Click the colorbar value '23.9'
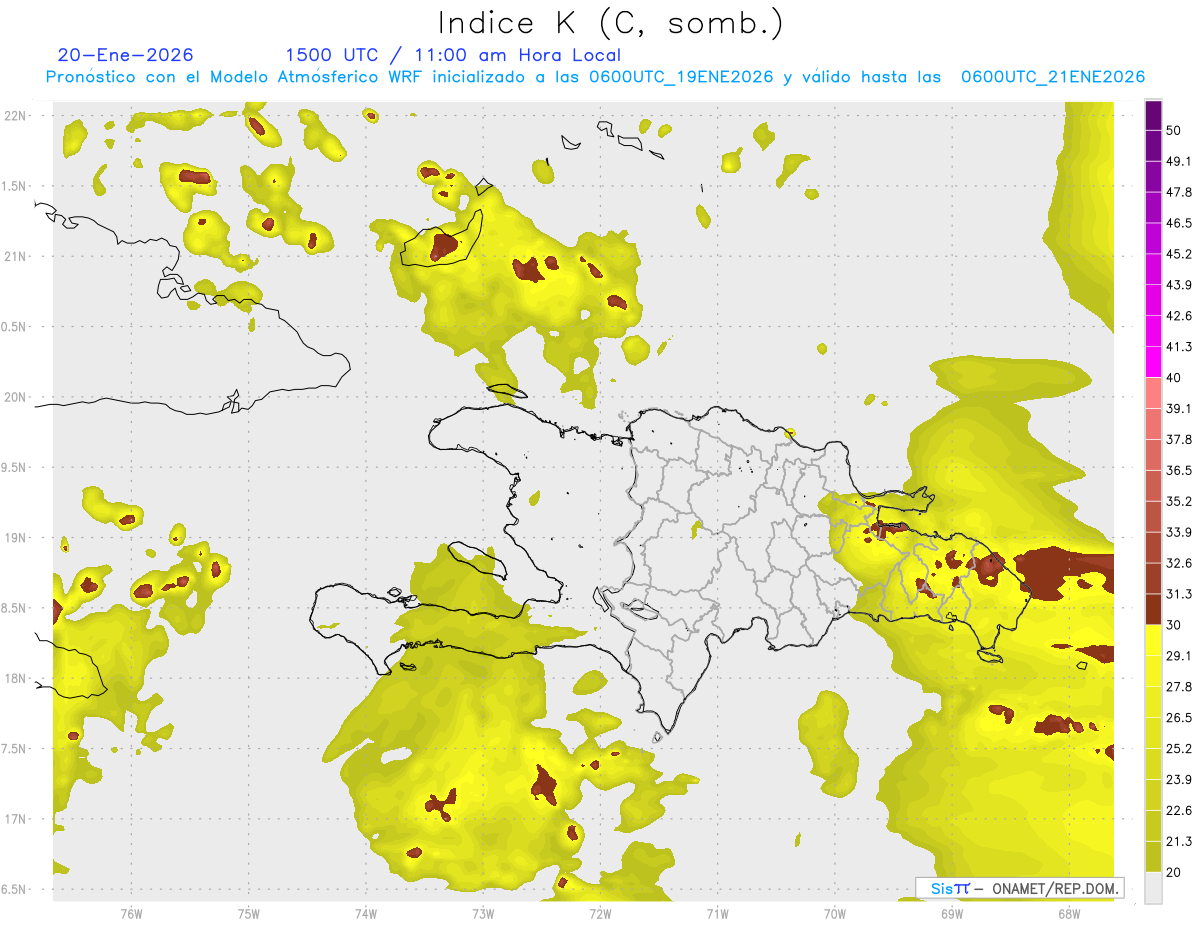This screenshot has width=1200, height=927. pos(1179,779)
